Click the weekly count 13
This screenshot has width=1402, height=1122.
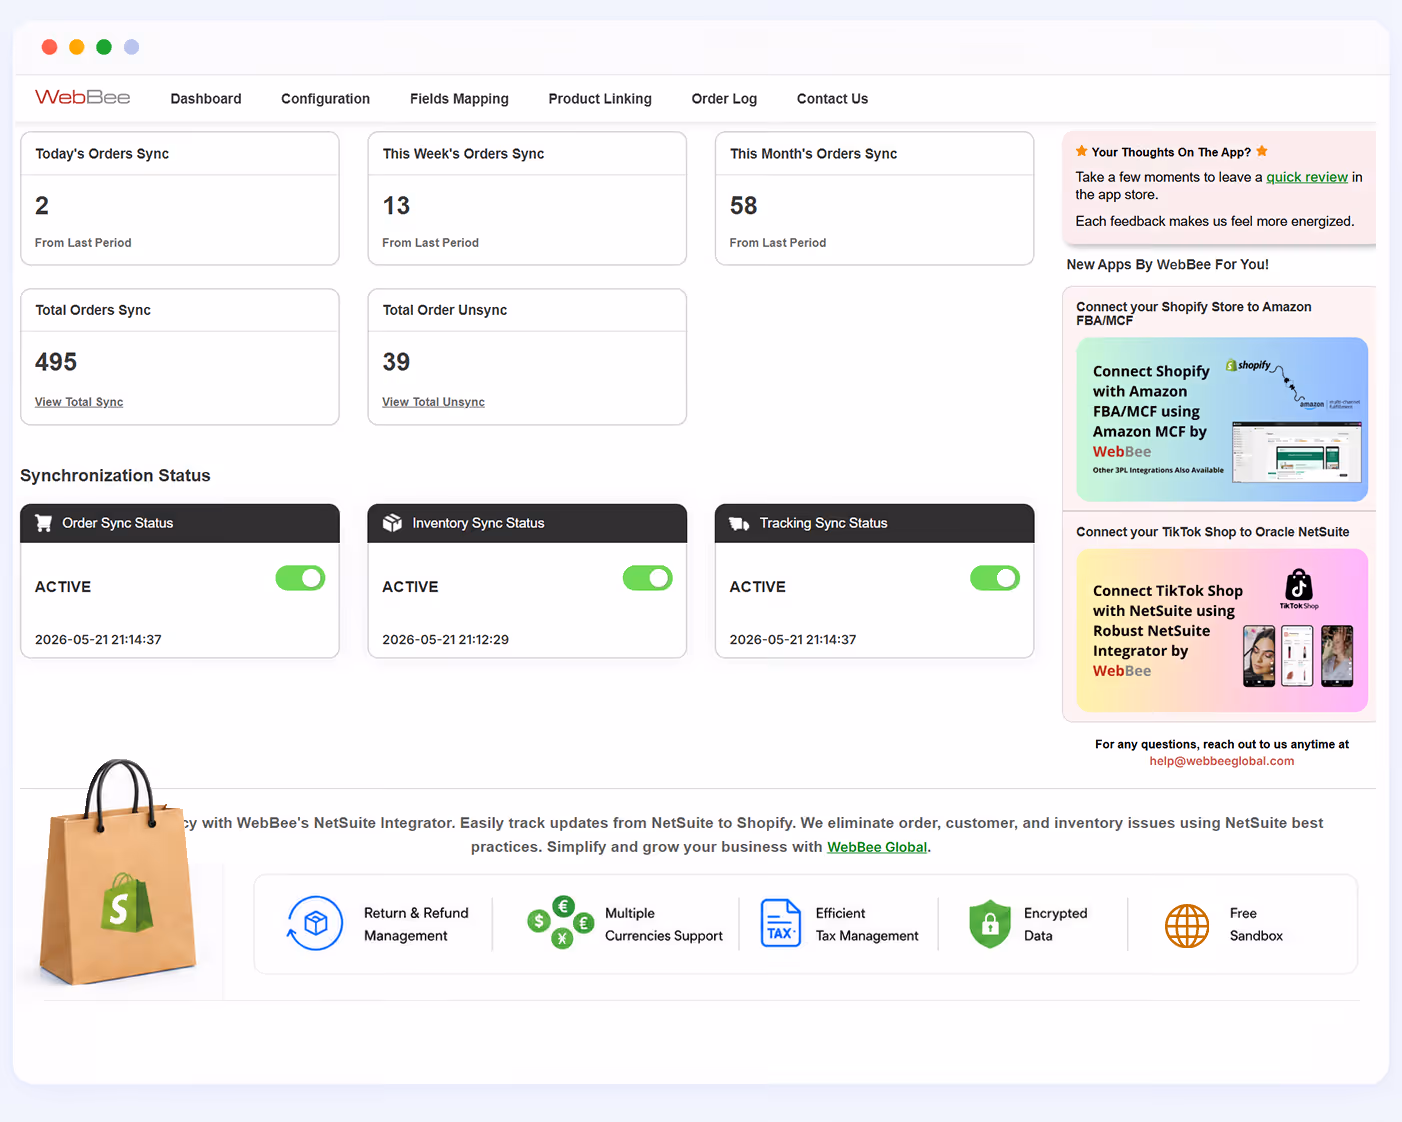(x=396, y=206)
